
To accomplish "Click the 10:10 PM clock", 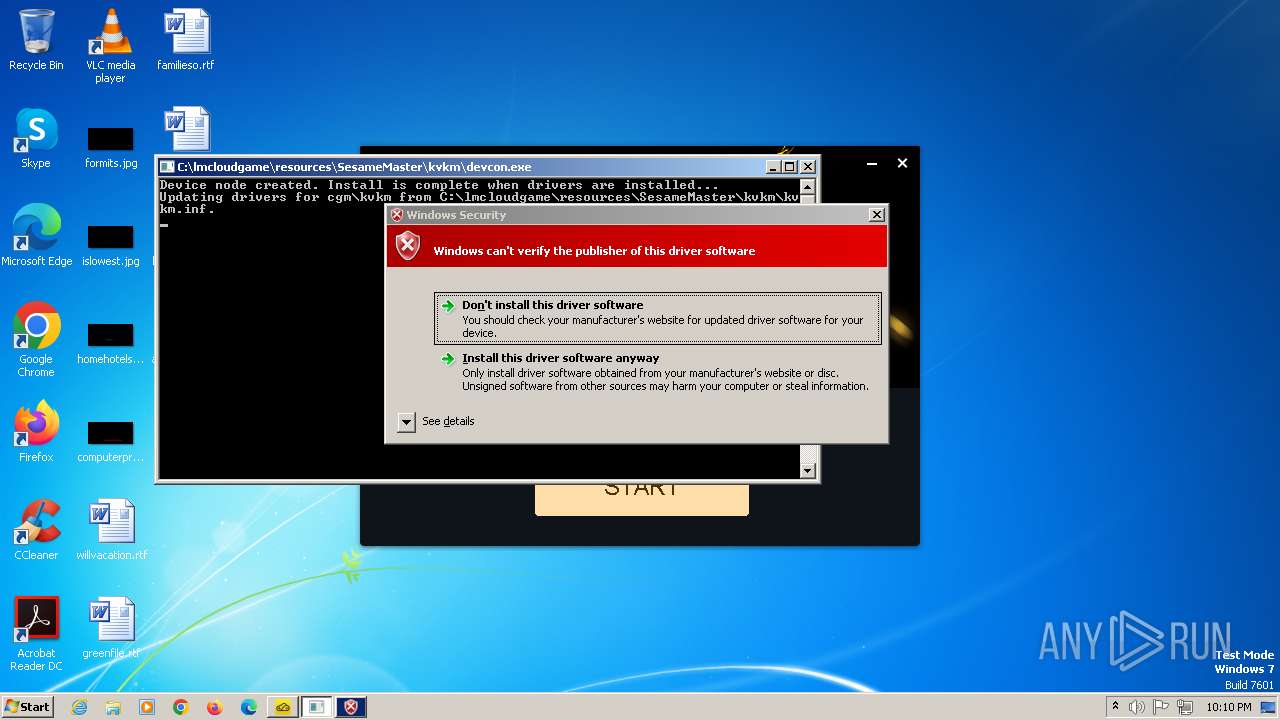I will pyautogui.click(x=1229, y=707).
